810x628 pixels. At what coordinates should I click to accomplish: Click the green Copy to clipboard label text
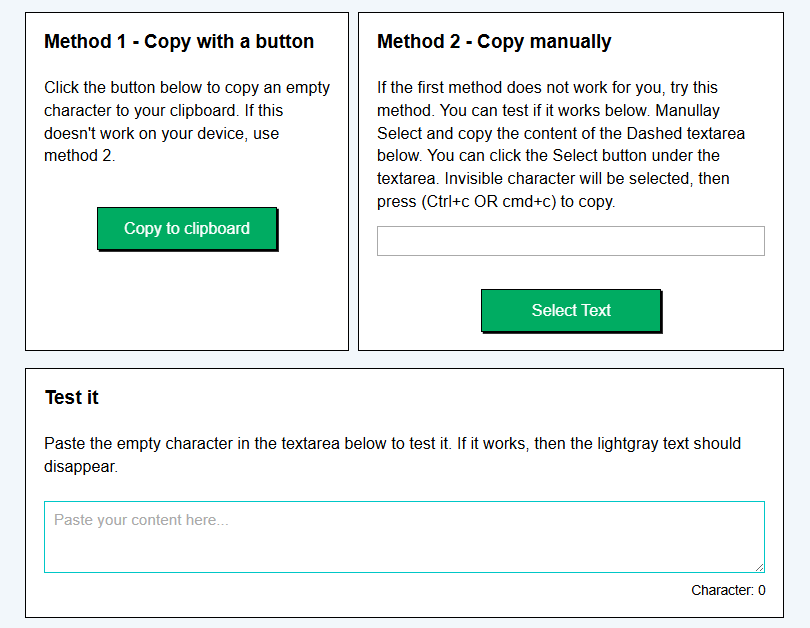pos(187,228)
